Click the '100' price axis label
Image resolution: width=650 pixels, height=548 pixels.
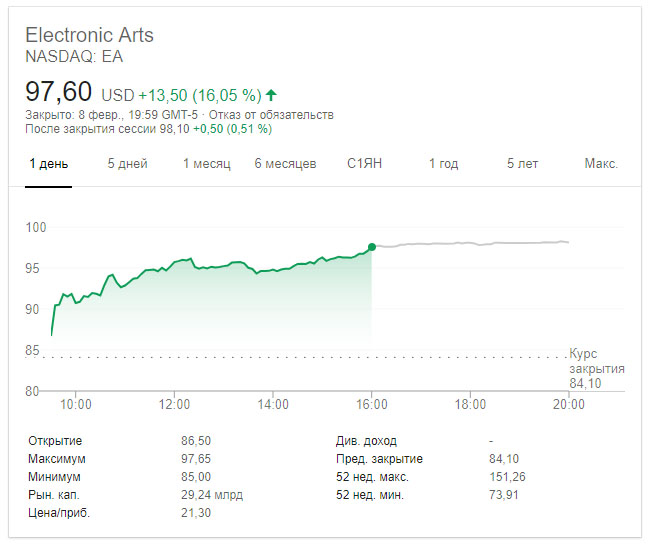click(x=36, y=227)
